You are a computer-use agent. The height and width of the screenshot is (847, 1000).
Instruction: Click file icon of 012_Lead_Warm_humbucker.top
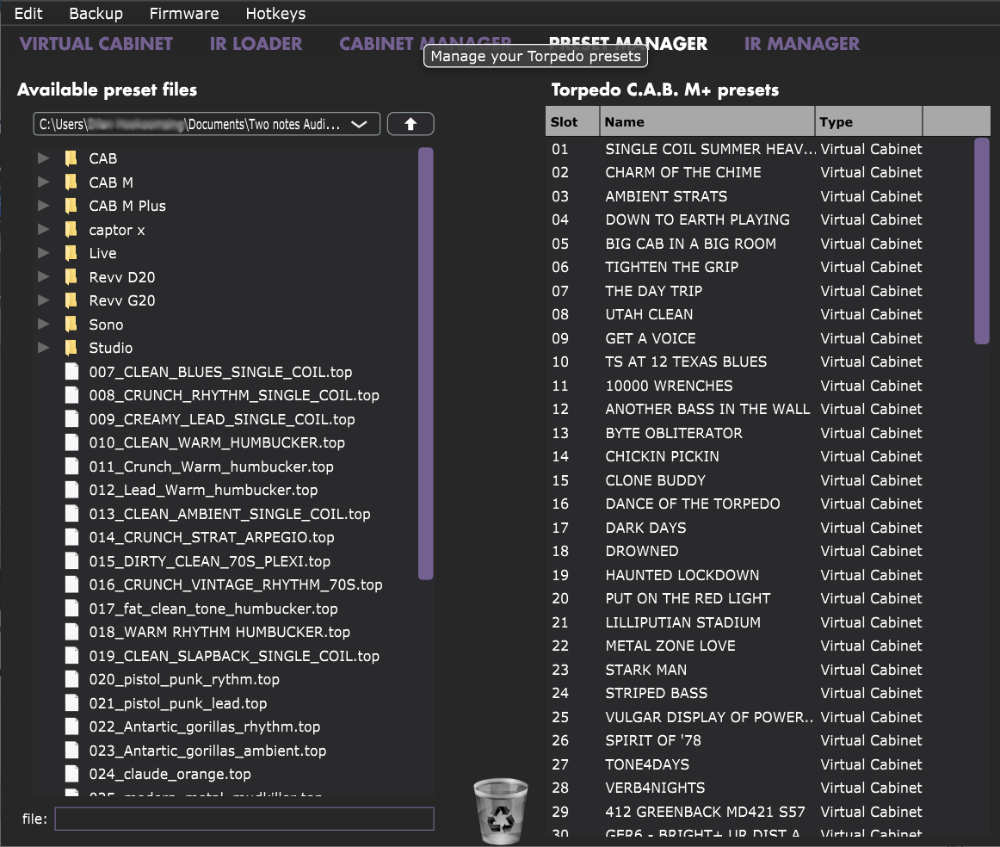[71, 490]
